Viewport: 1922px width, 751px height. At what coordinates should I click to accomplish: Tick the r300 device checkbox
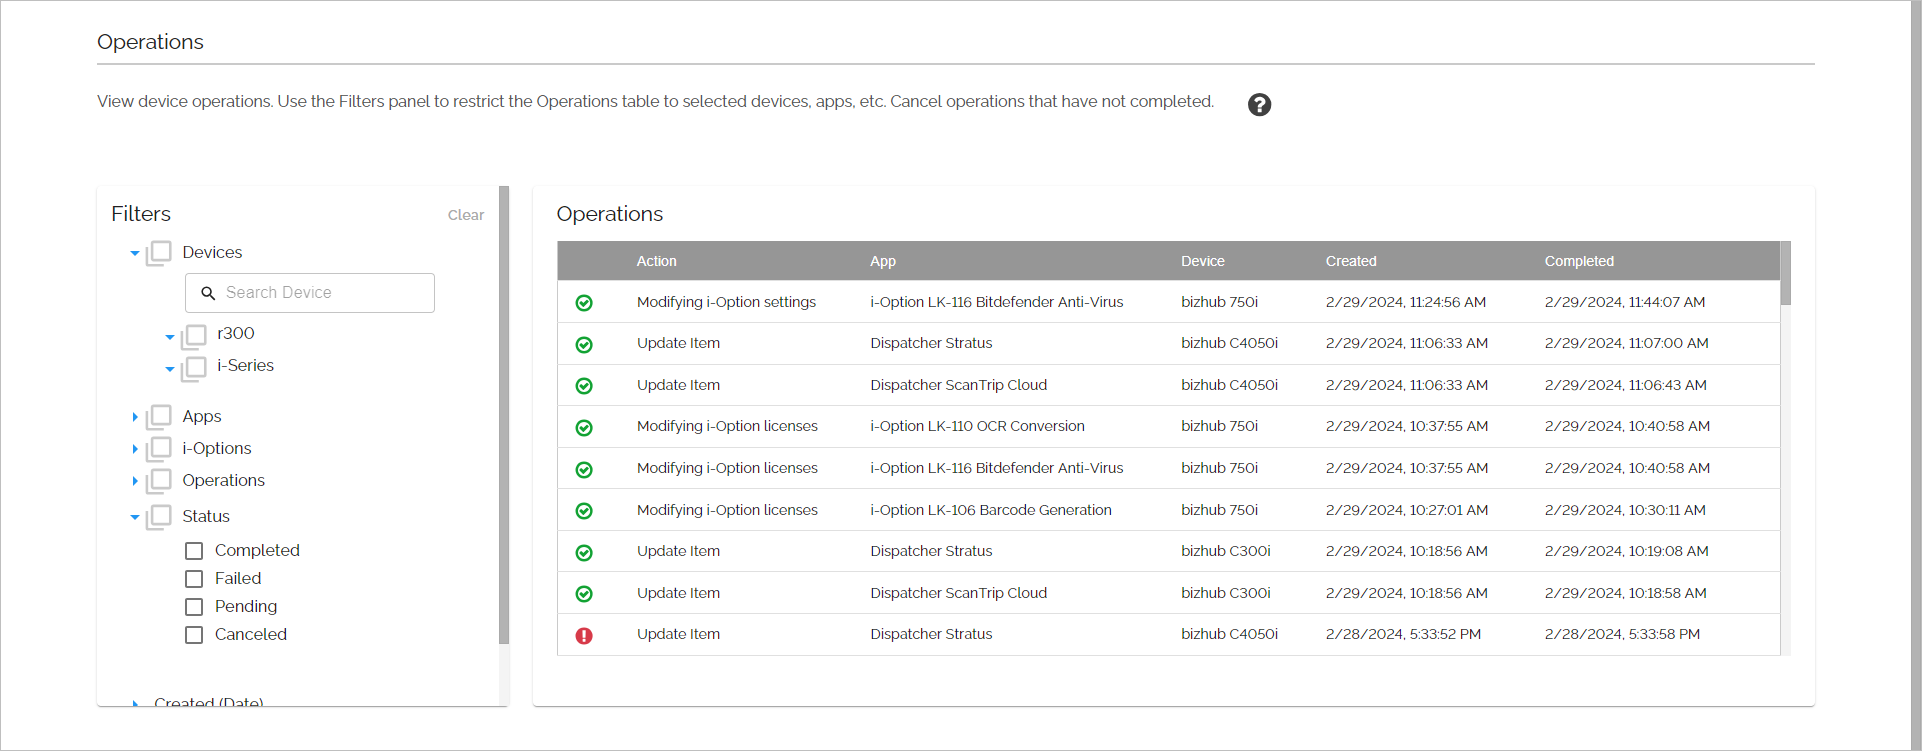(x=194, y=335)
